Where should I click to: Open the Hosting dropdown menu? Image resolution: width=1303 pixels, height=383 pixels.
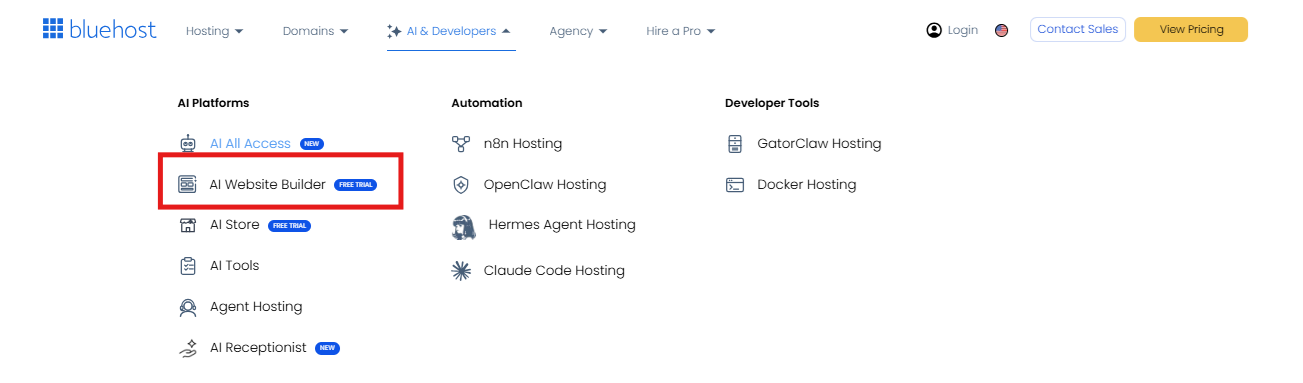click(215, 31)
